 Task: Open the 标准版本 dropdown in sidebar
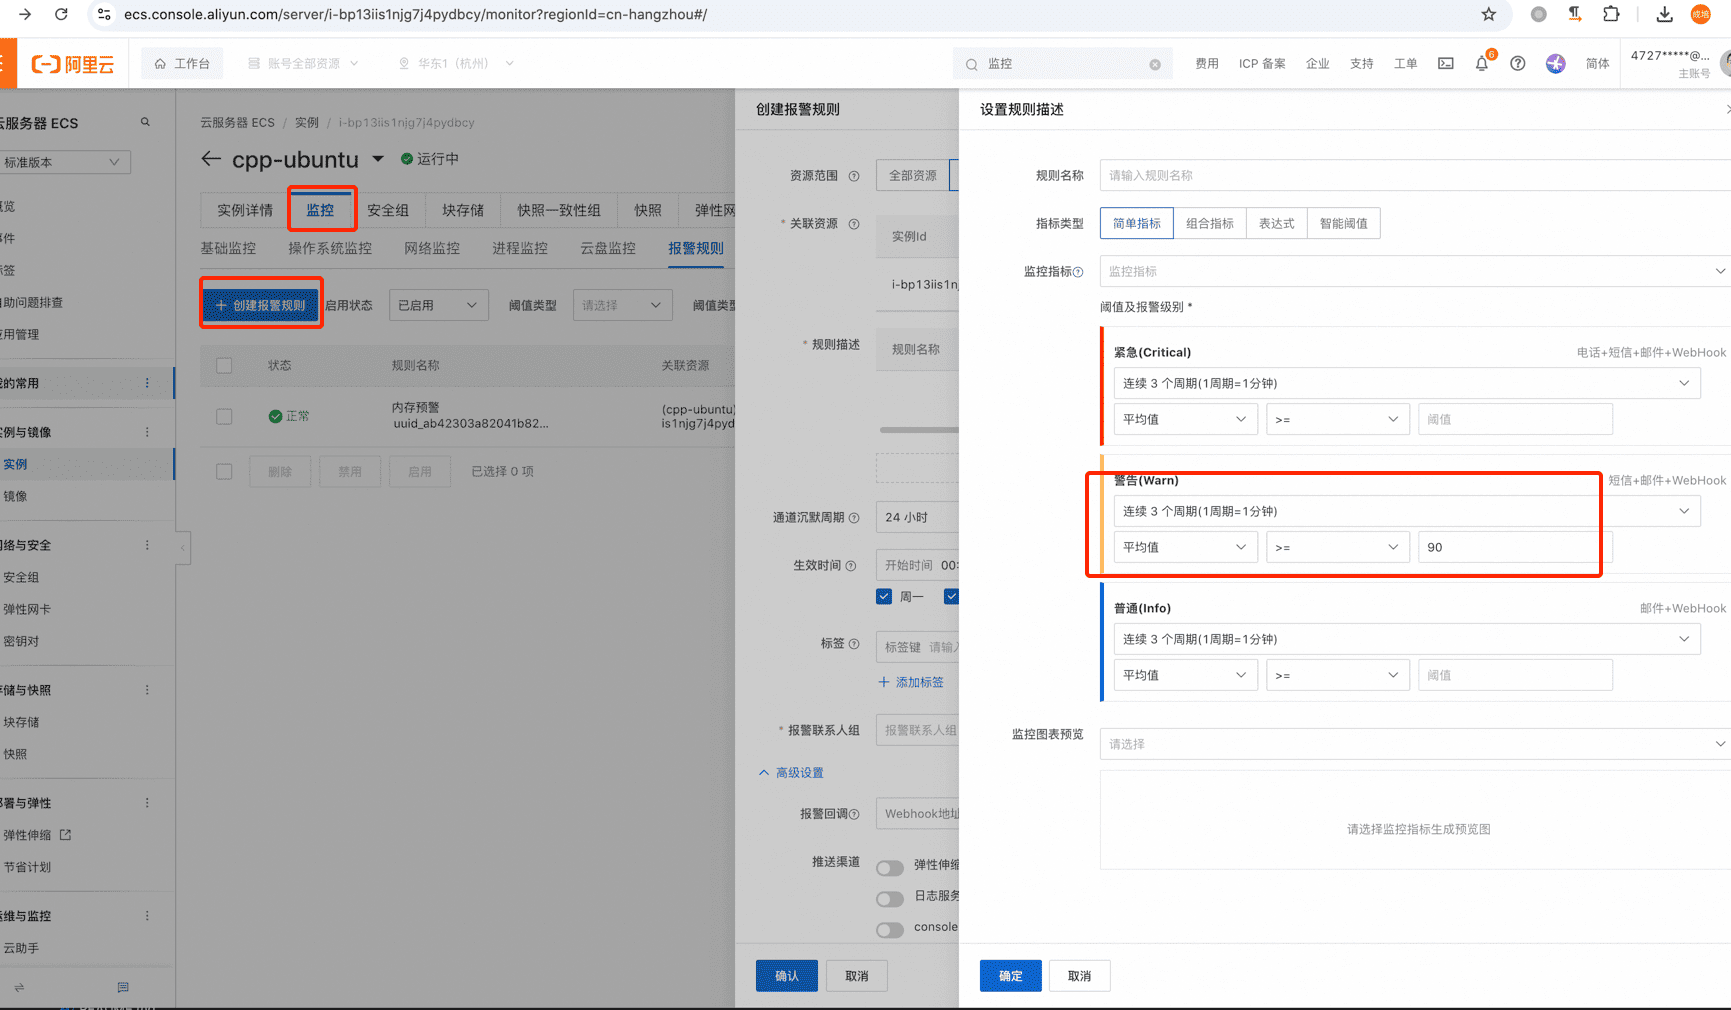(x=63, y=162)
